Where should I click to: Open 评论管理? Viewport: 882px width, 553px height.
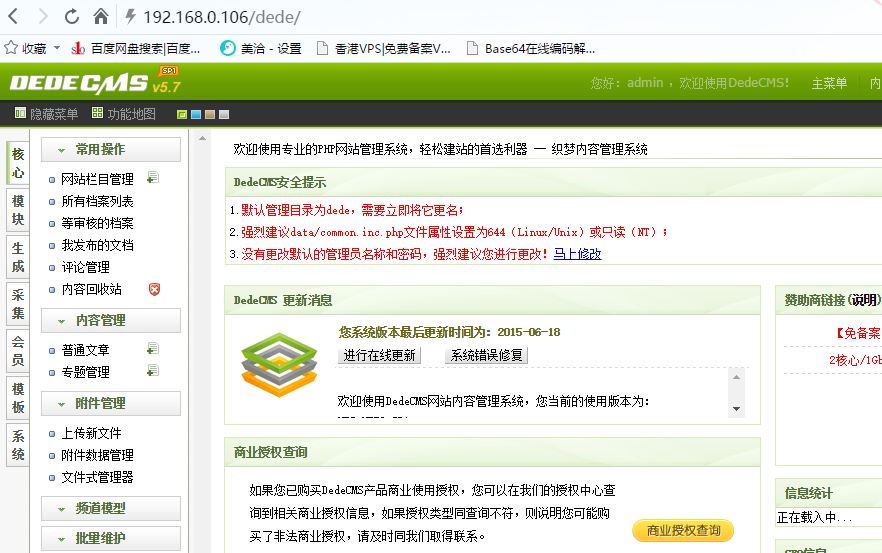[86, 267]
